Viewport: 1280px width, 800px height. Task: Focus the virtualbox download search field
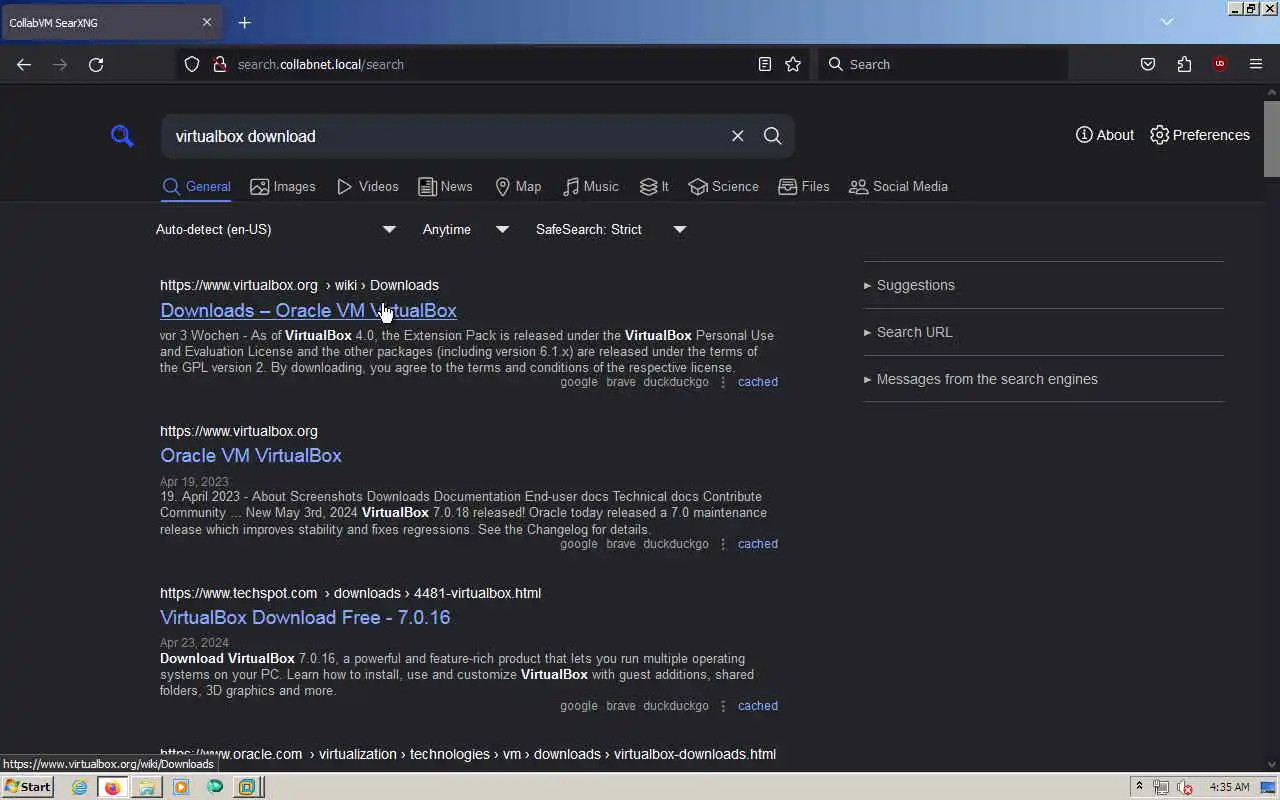445,136
